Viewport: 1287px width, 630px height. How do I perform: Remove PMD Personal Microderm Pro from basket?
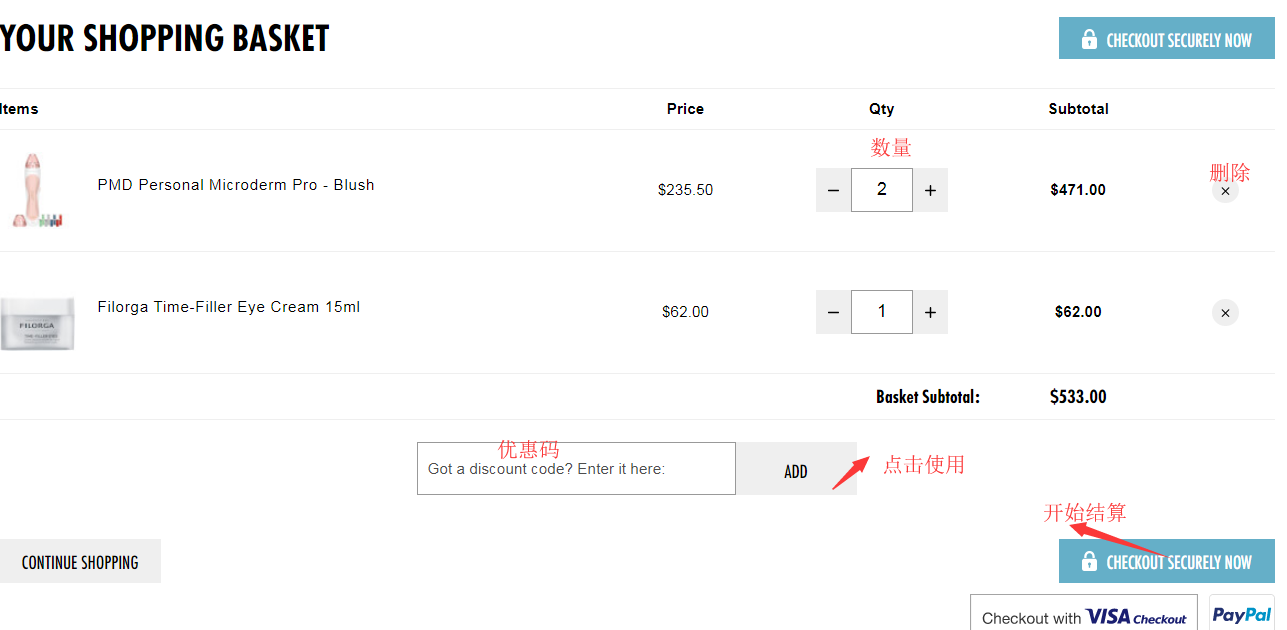[x=1225, y=190]
